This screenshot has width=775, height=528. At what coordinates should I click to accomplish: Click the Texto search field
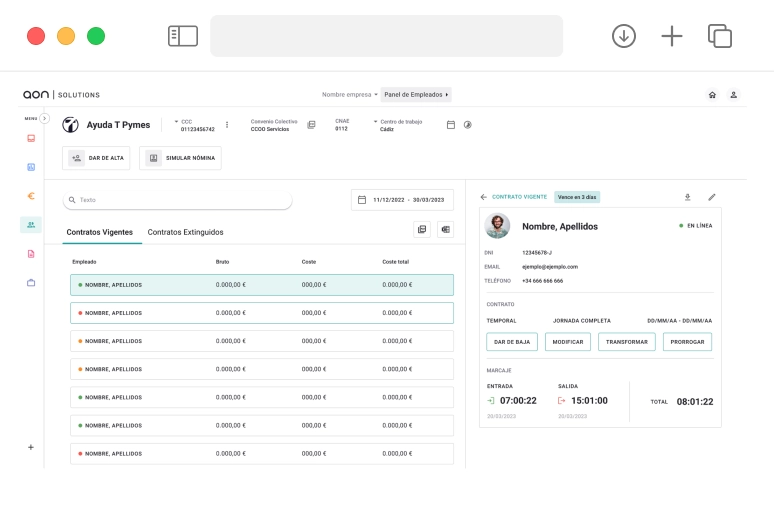point(178,200)
